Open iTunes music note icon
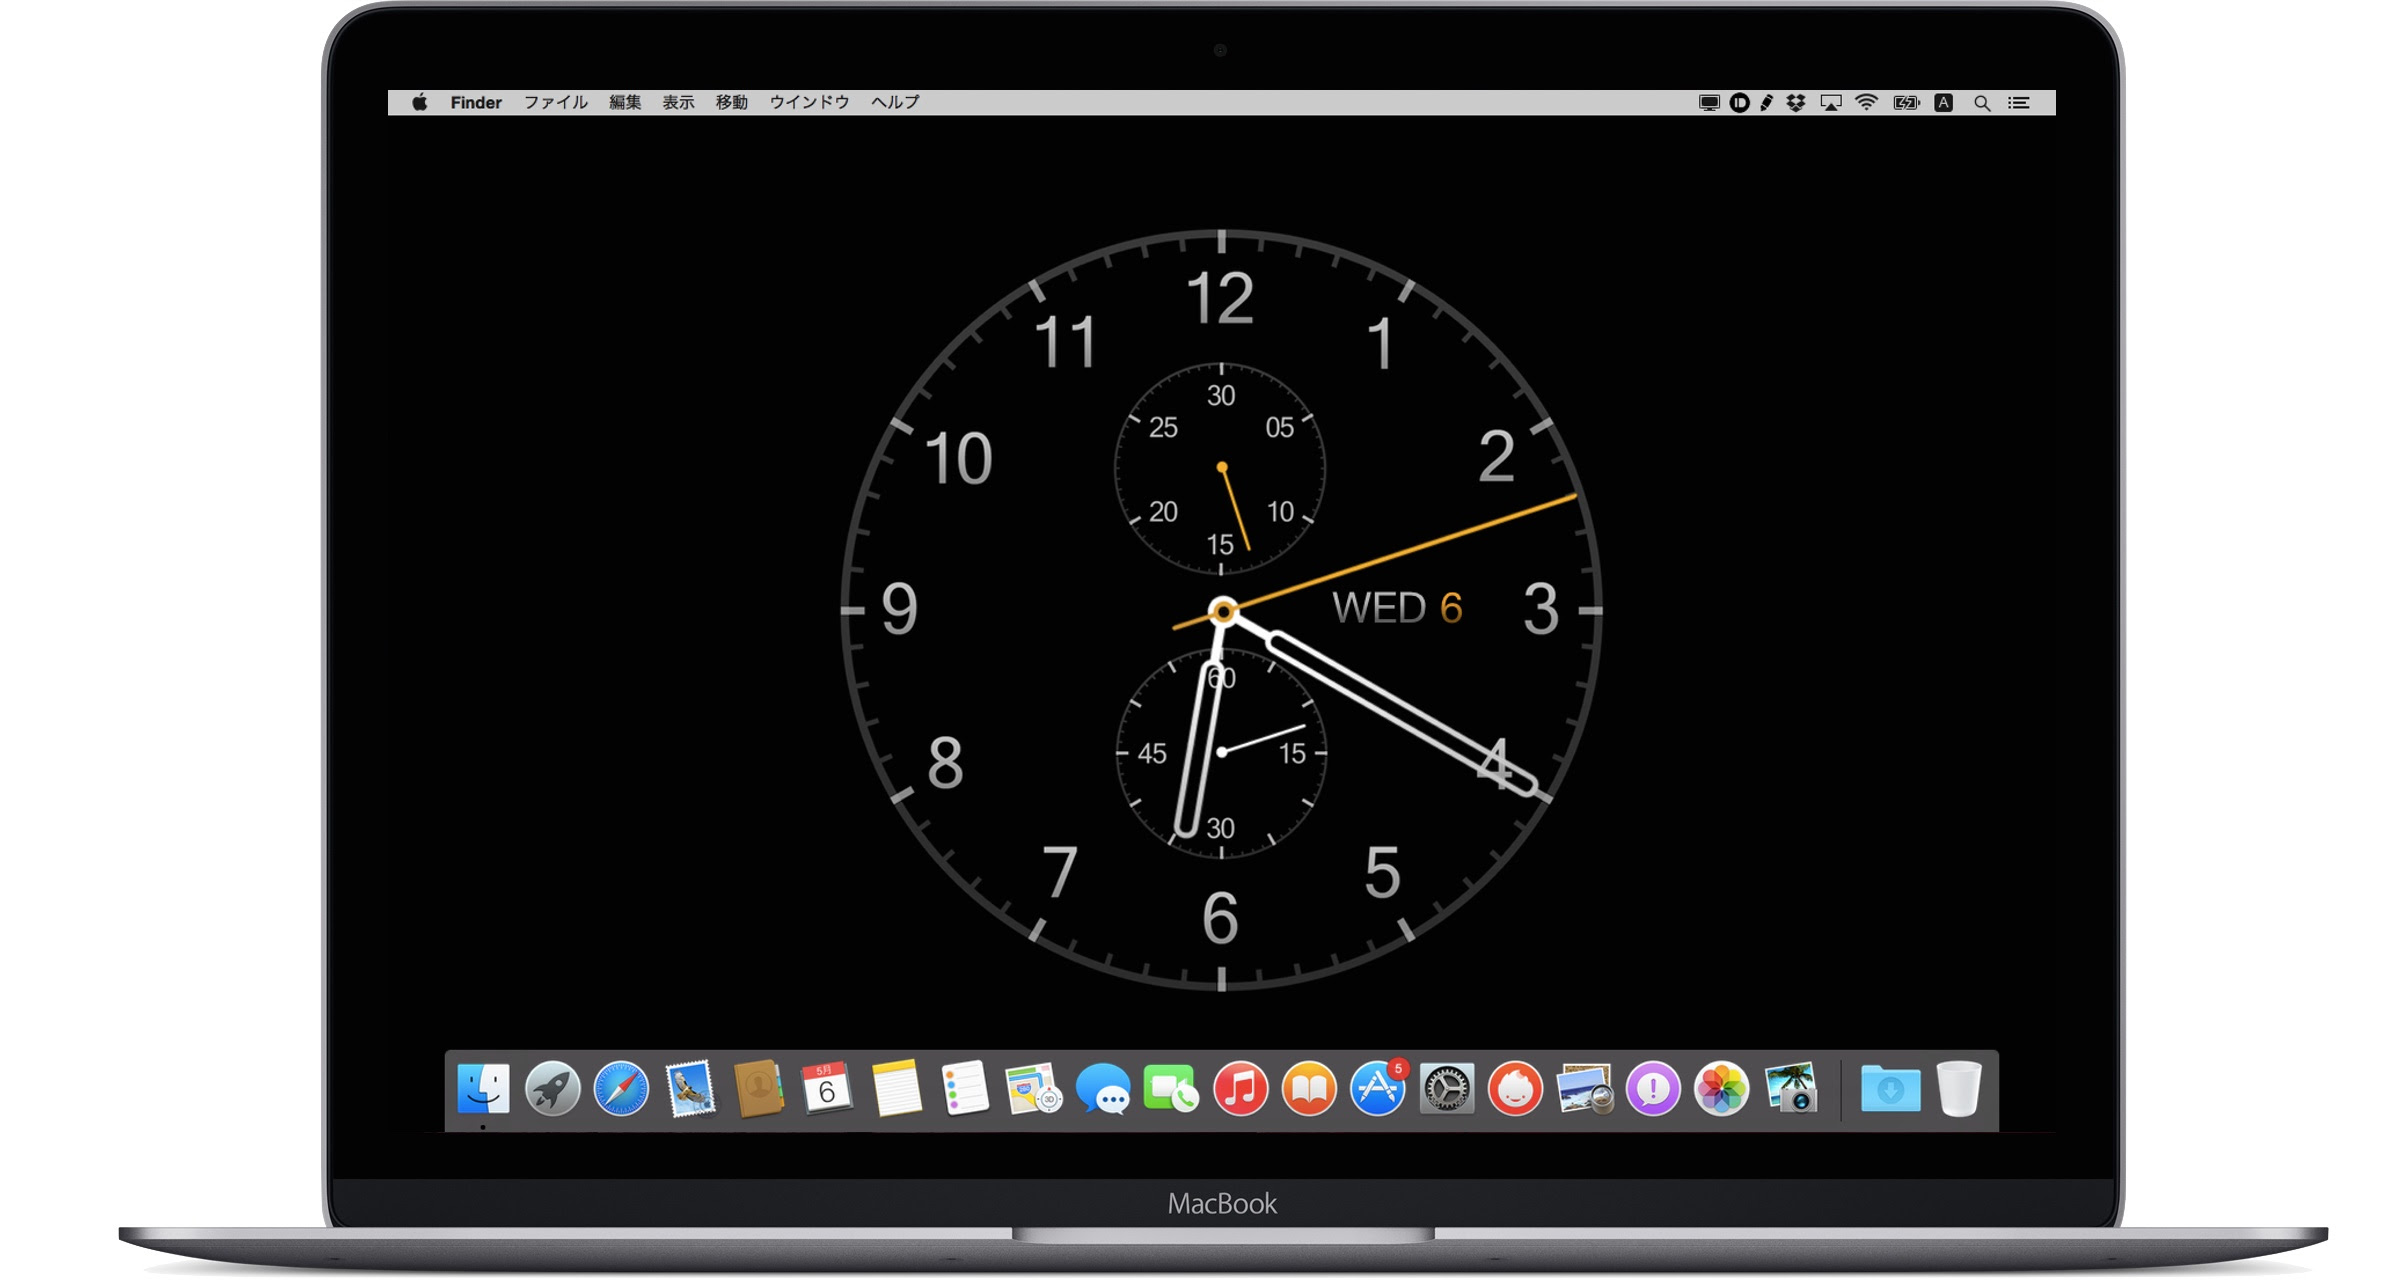Image resolution: width=2400 pixels, height=1280 pixels. [1240, 1089]
